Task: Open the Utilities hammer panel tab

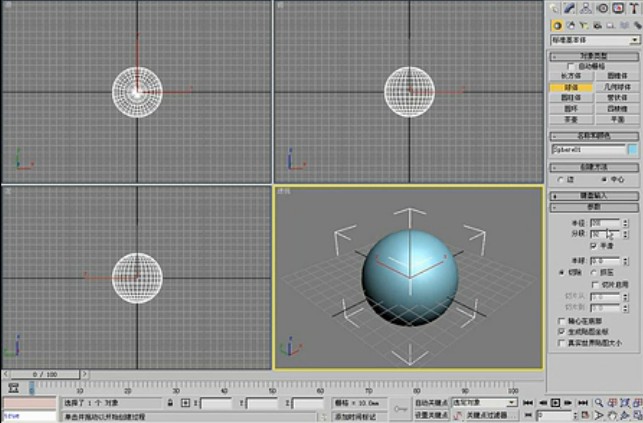Action: click(x=634, y=8)
